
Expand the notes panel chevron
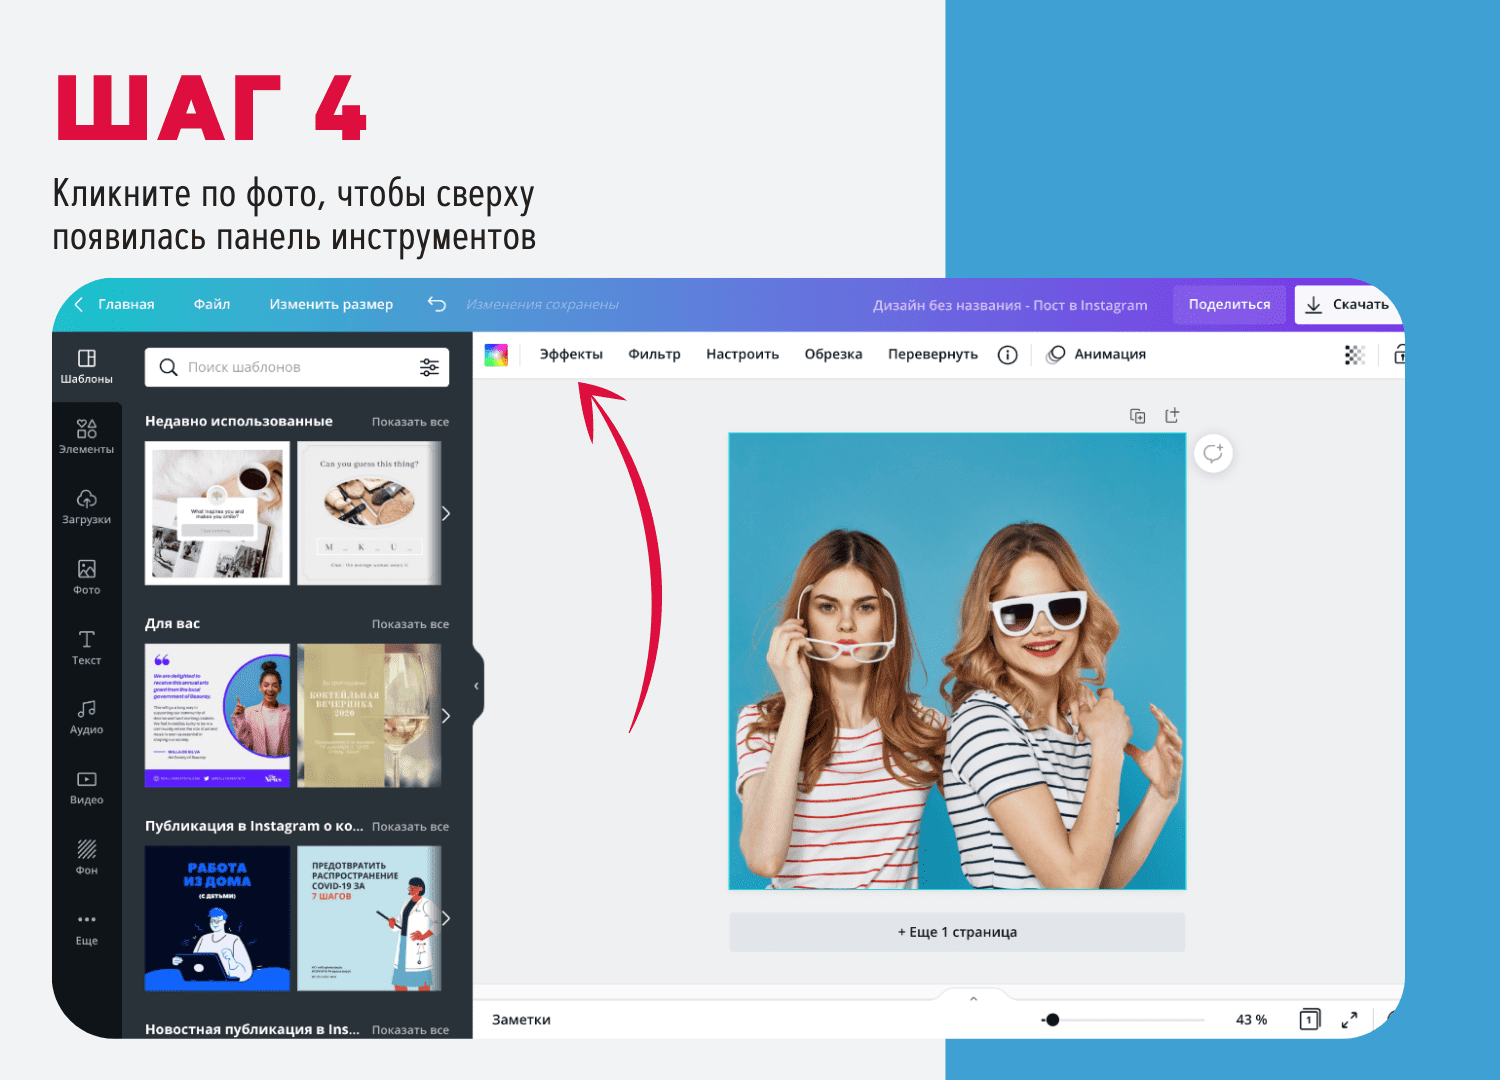(973, 998)
